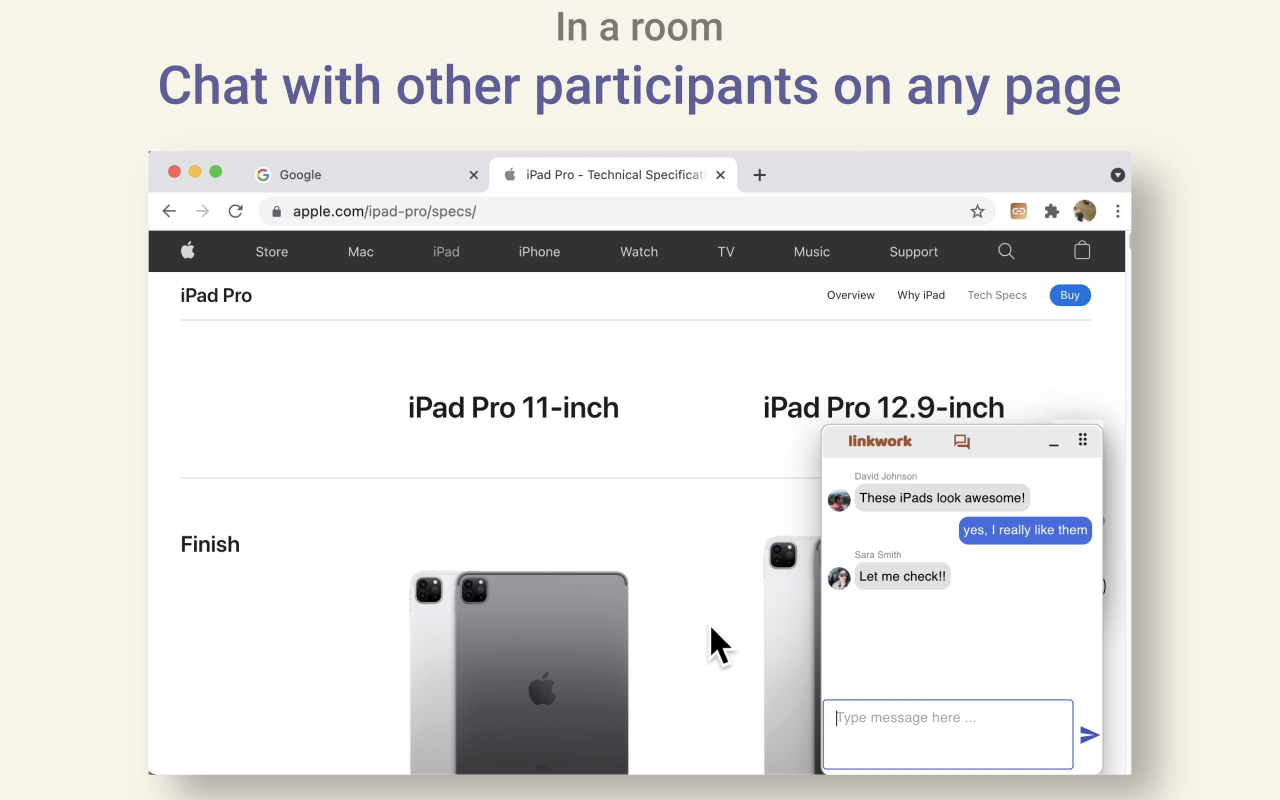1280x800 pixels.
Task: Open Music in Apple navigation
Action: (x=812, y=252)
